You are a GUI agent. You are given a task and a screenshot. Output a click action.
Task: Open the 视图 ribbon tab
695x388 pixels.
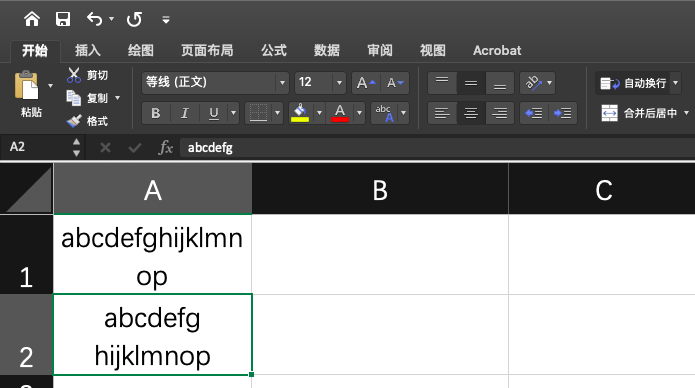coord(433,51)
